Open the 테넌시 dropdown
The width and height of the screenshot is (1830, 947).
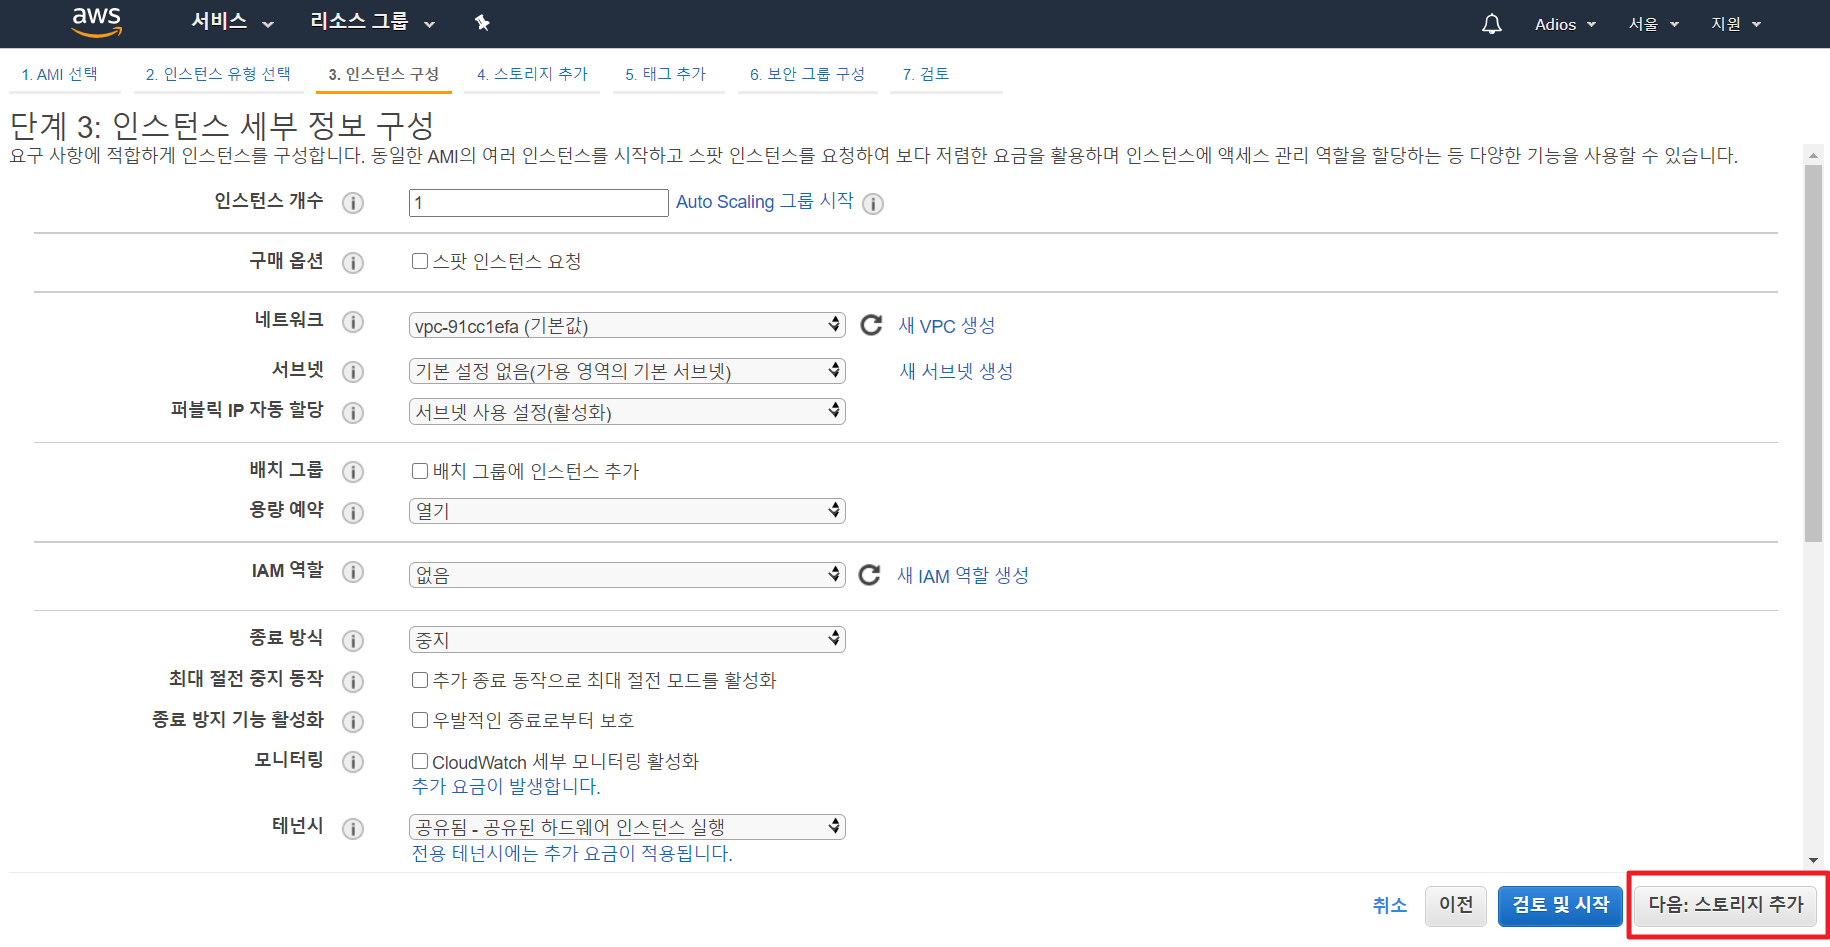pyautogui.click(x=627, y=827)
